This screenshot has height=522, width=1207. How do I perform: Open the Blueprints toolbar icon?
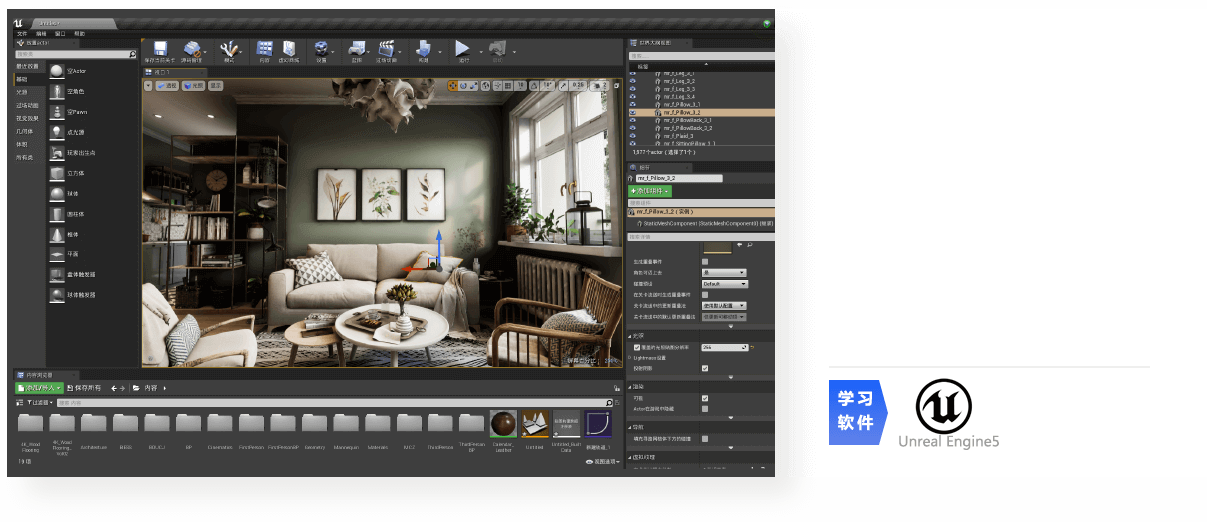[355, 49]
